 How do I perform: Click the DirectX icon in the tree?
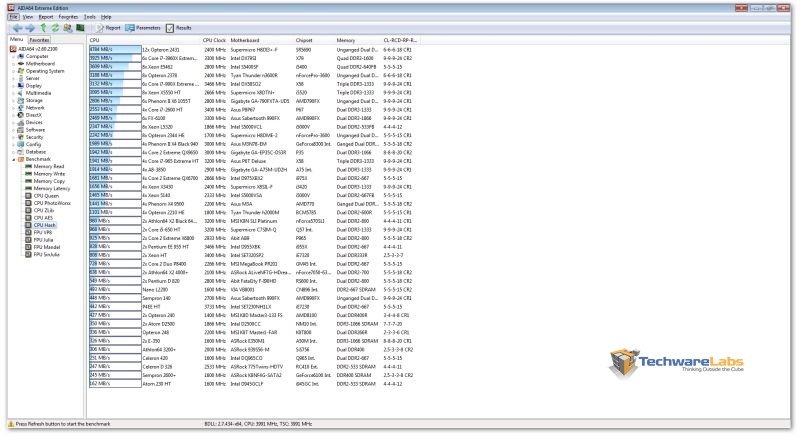pos(21,115)
